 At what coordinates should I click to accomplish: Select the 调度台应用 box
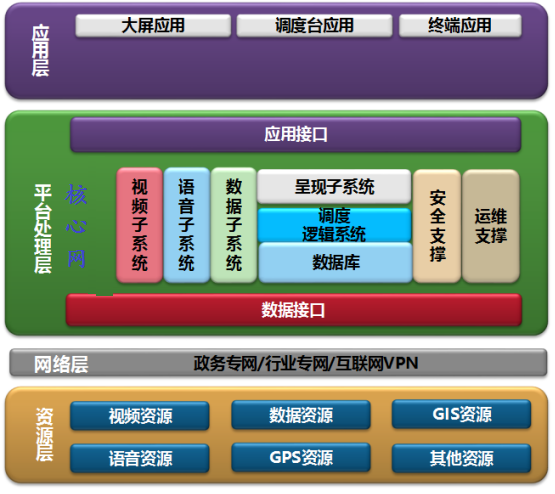[314, 25]
